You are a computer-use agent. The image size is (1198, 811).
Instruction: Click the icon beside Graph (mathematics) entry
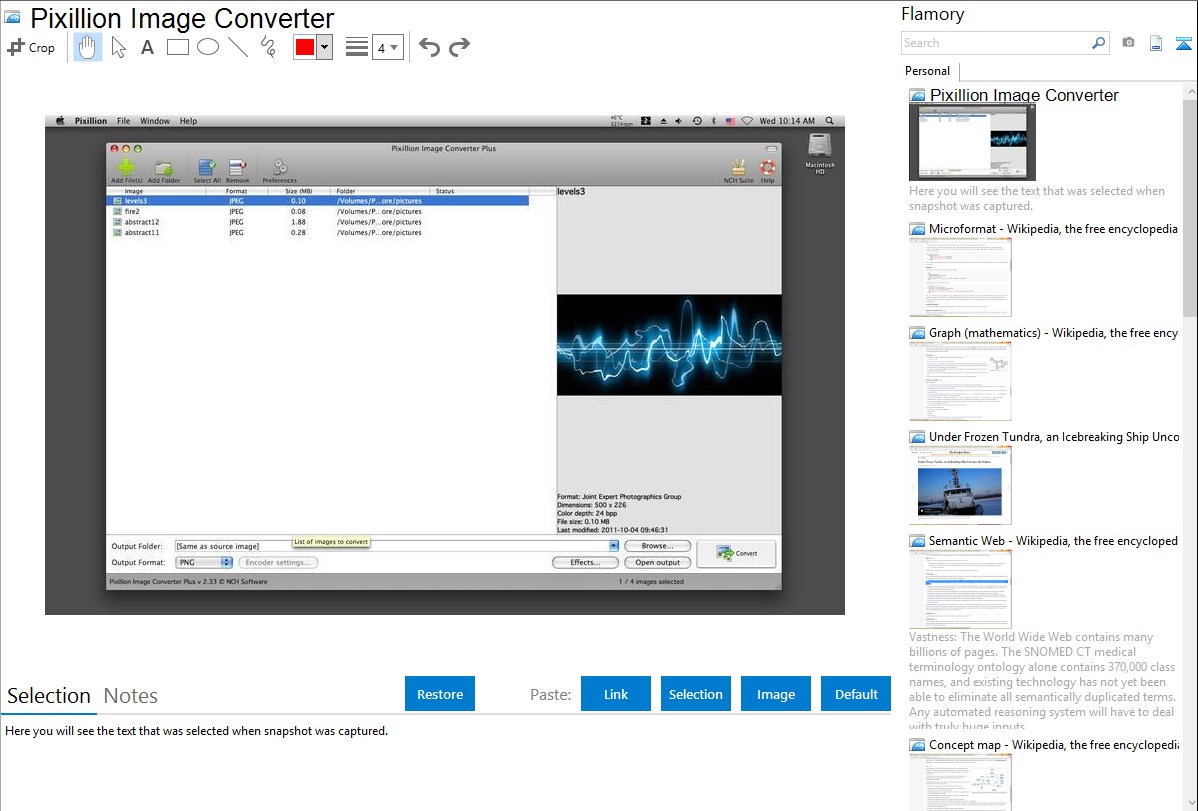917,333
